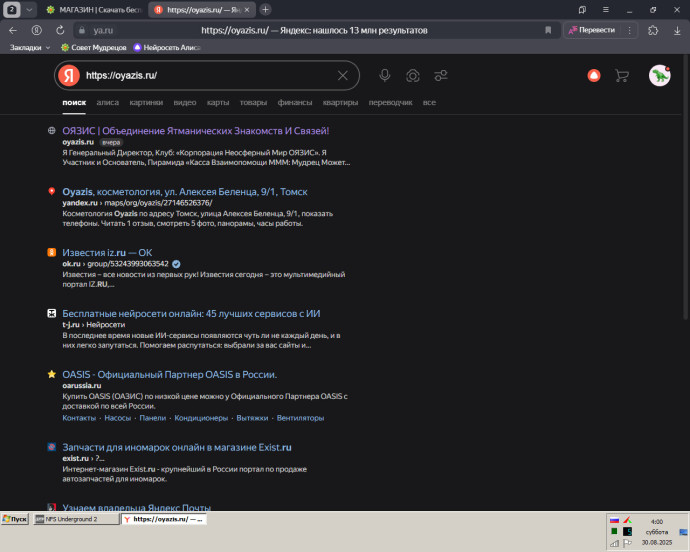Open the Панели sitelink under OASIS

153,418
